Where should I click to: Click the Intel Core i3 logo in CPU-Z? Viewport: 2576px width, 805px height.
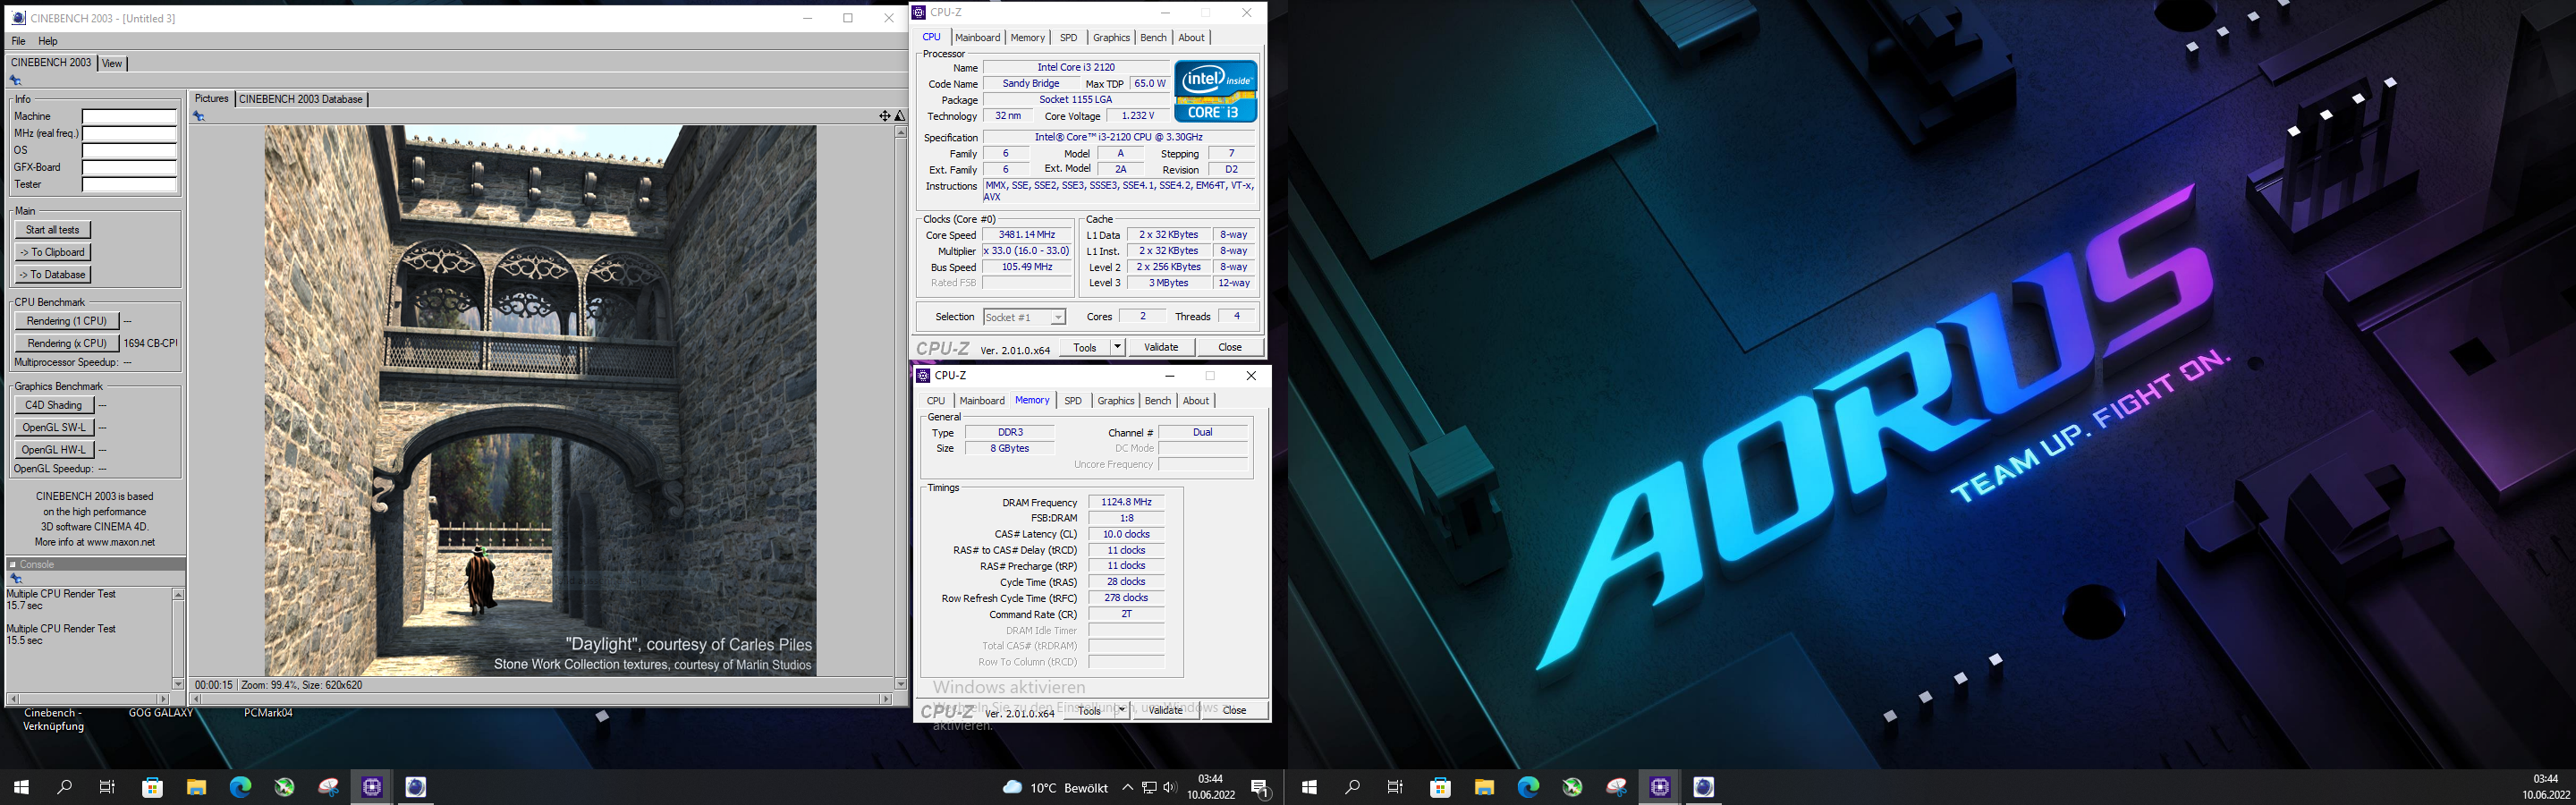1215,91
